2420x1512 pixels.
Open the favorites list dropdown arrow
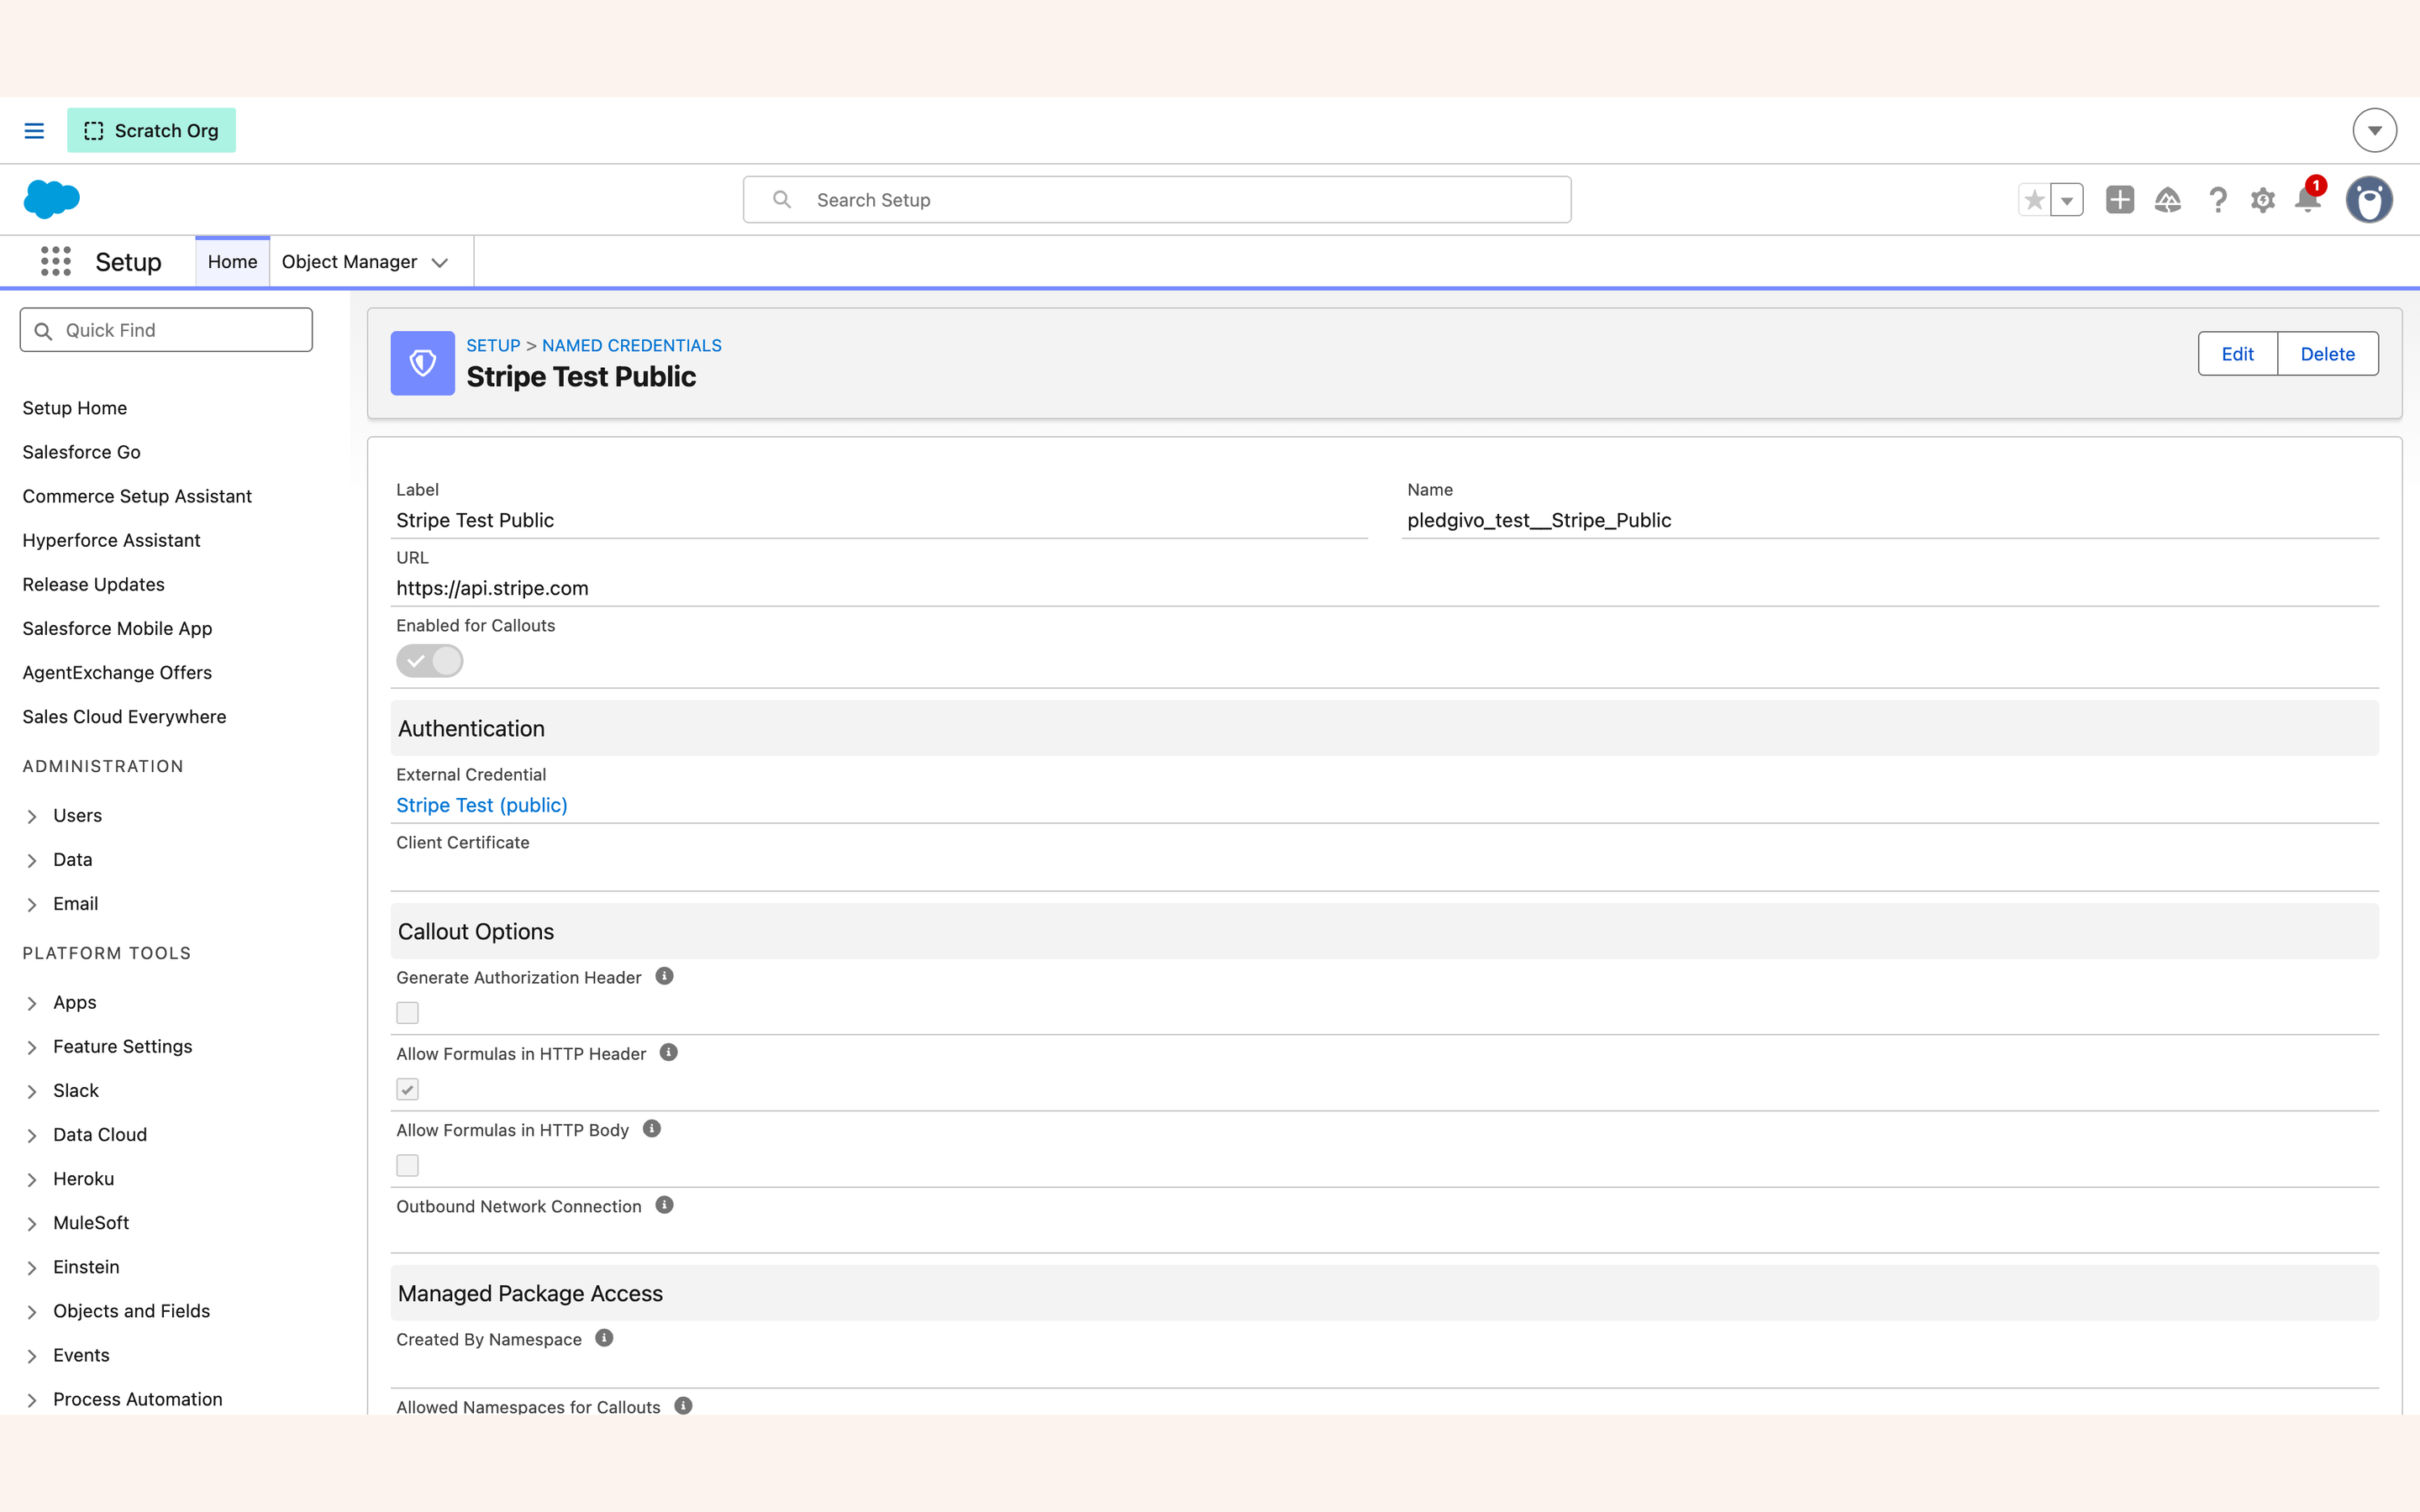(x=2067, y=200)
